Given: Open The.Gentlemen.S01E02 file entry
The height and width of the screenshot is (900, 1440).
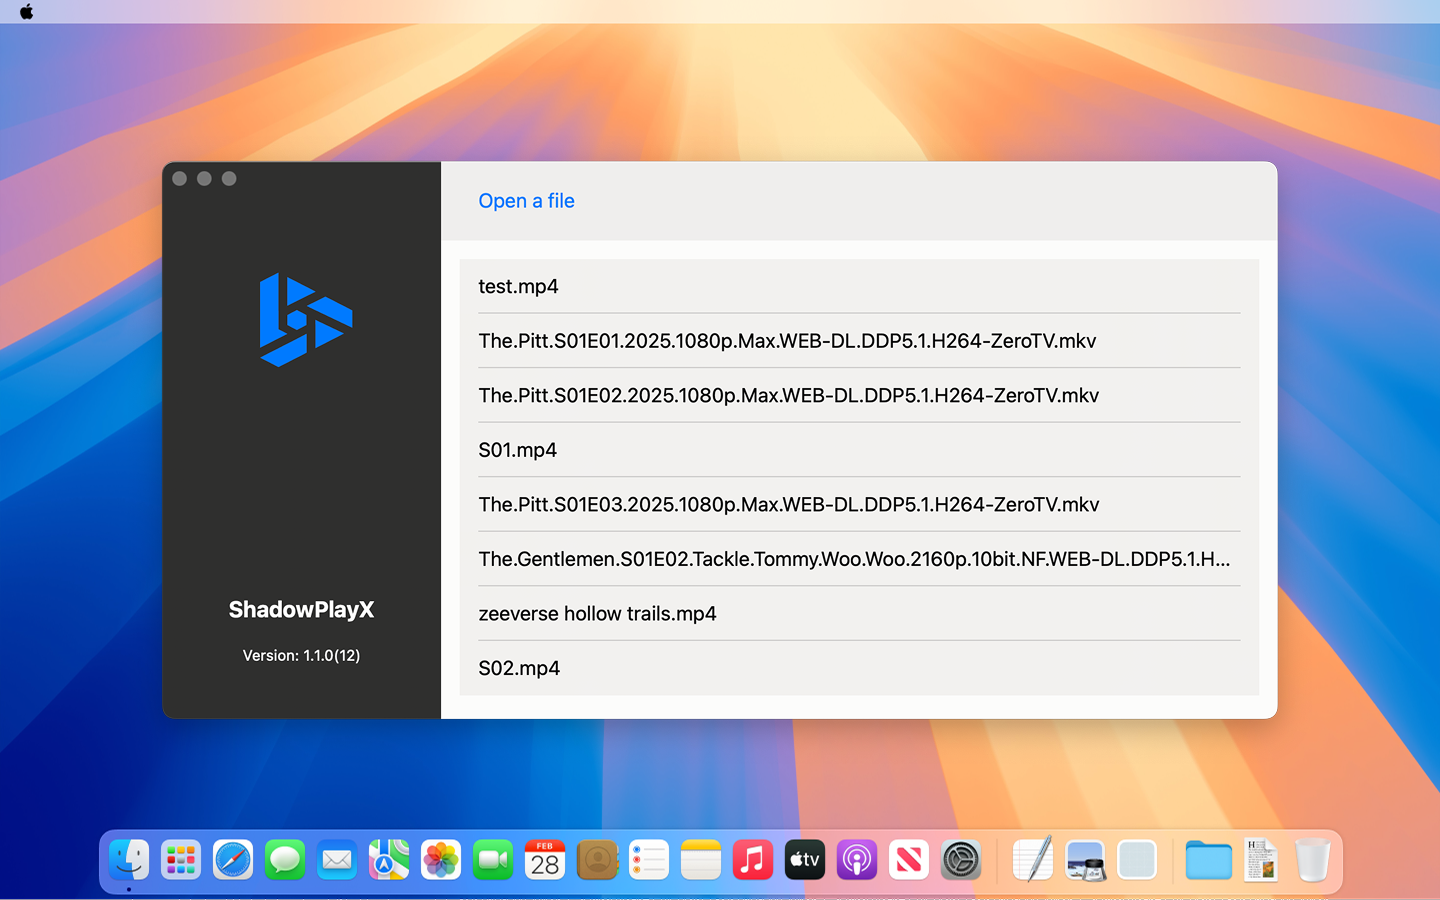Looking at the screenshot, I should [859, 559].
